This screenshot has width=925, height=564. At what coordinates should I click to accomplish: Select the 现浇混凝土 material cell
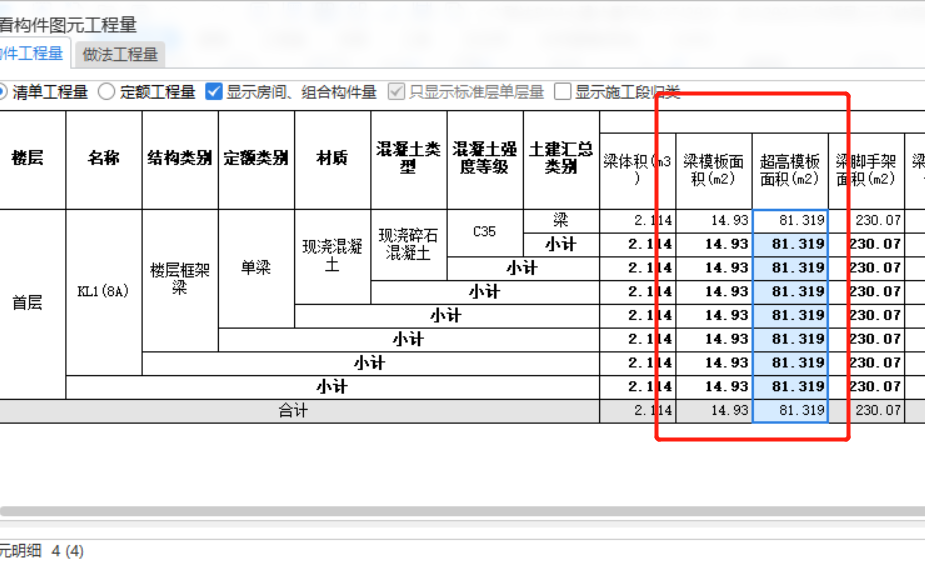click(x=332, y=256)
